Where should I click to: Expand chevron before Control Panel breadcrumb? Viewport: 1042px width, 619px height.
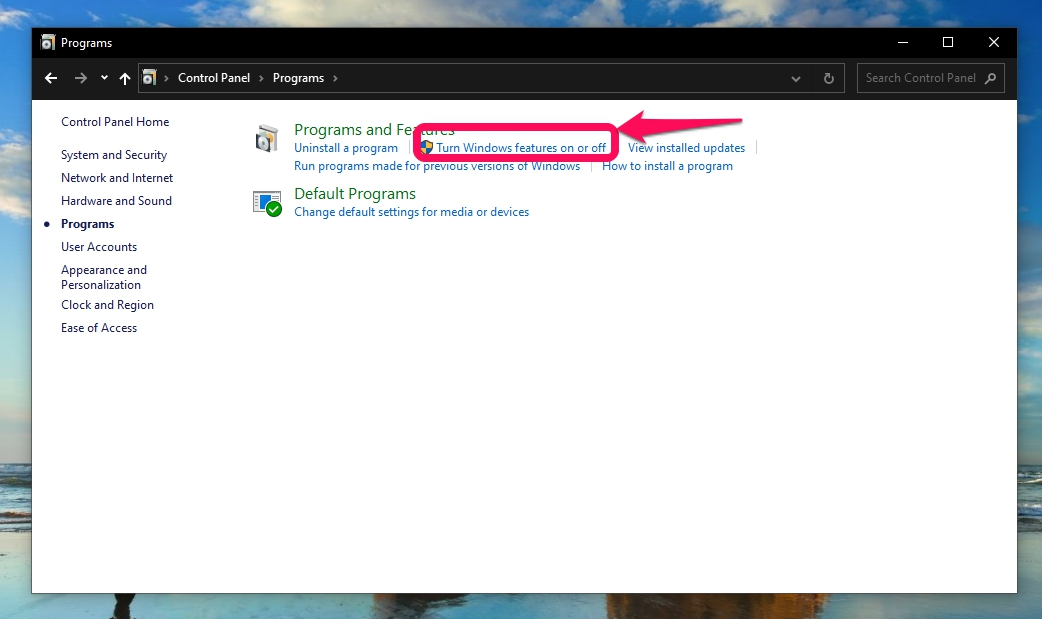tap(166, 78)
